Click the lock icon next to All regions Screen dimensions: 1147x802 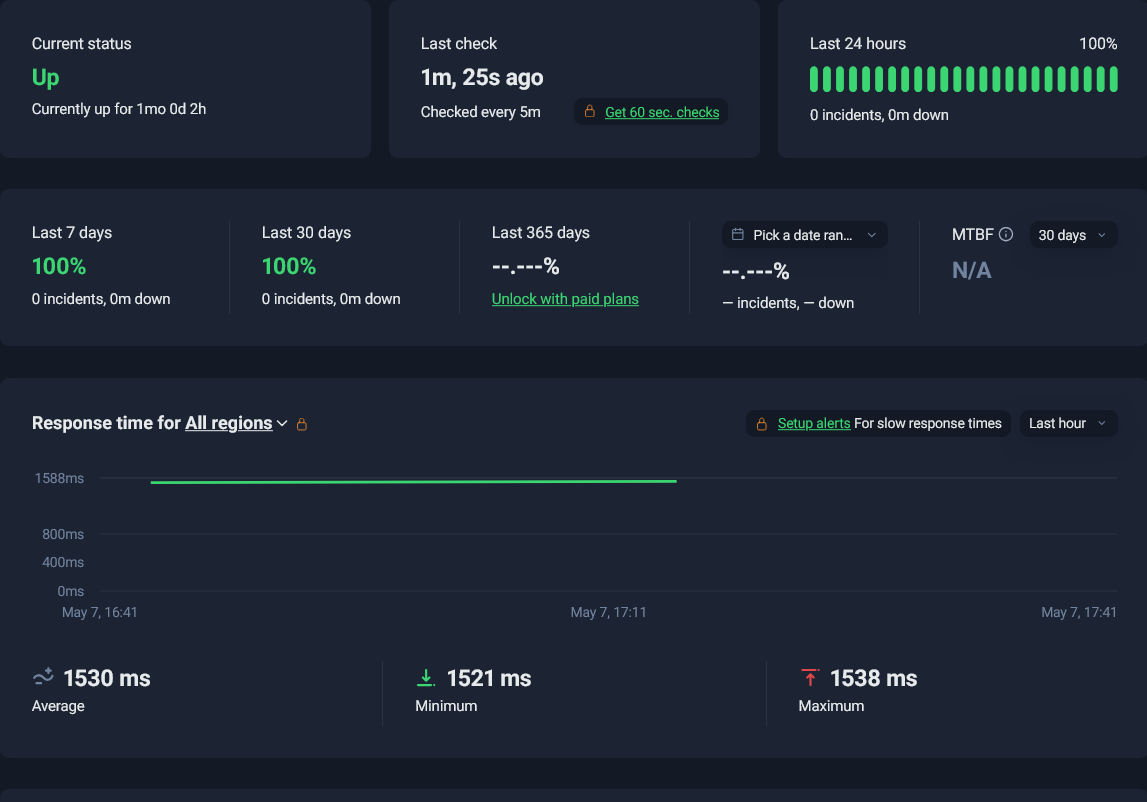click(x=301, y=424)
